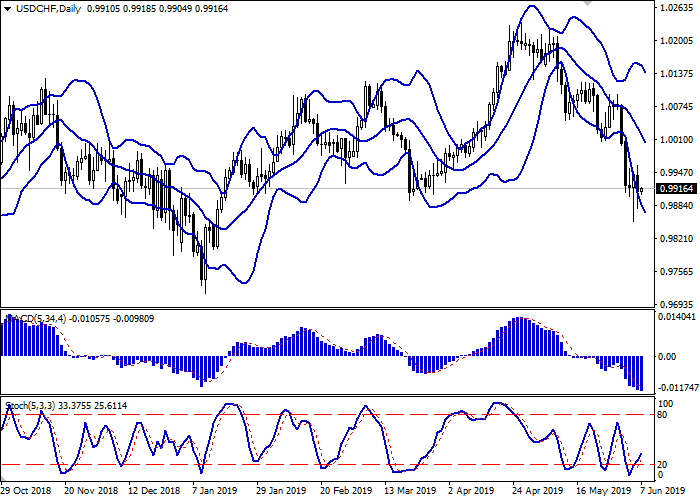Click the MACD 0.00 zero level label
The height and width of the screenshot is (500, 700).
(666, 356)
